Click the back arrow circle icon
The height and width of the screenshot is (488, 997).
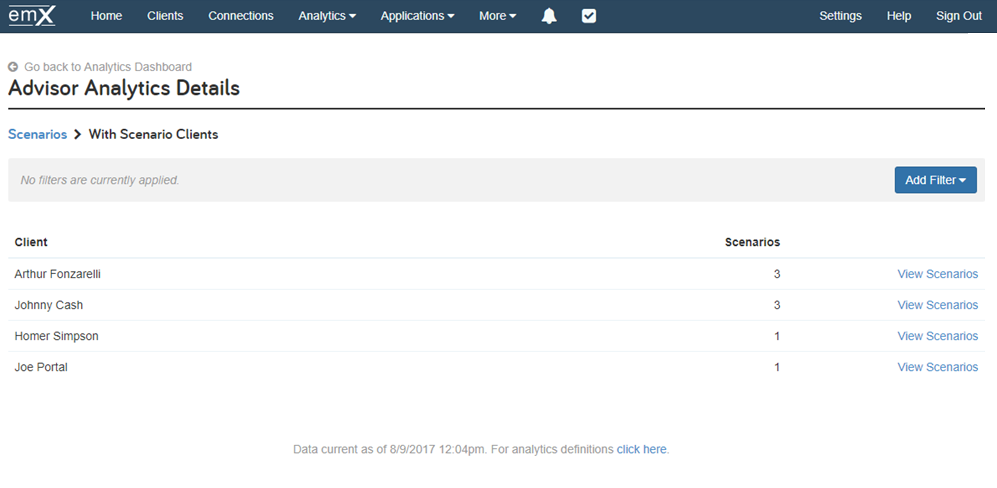point(13,67)
